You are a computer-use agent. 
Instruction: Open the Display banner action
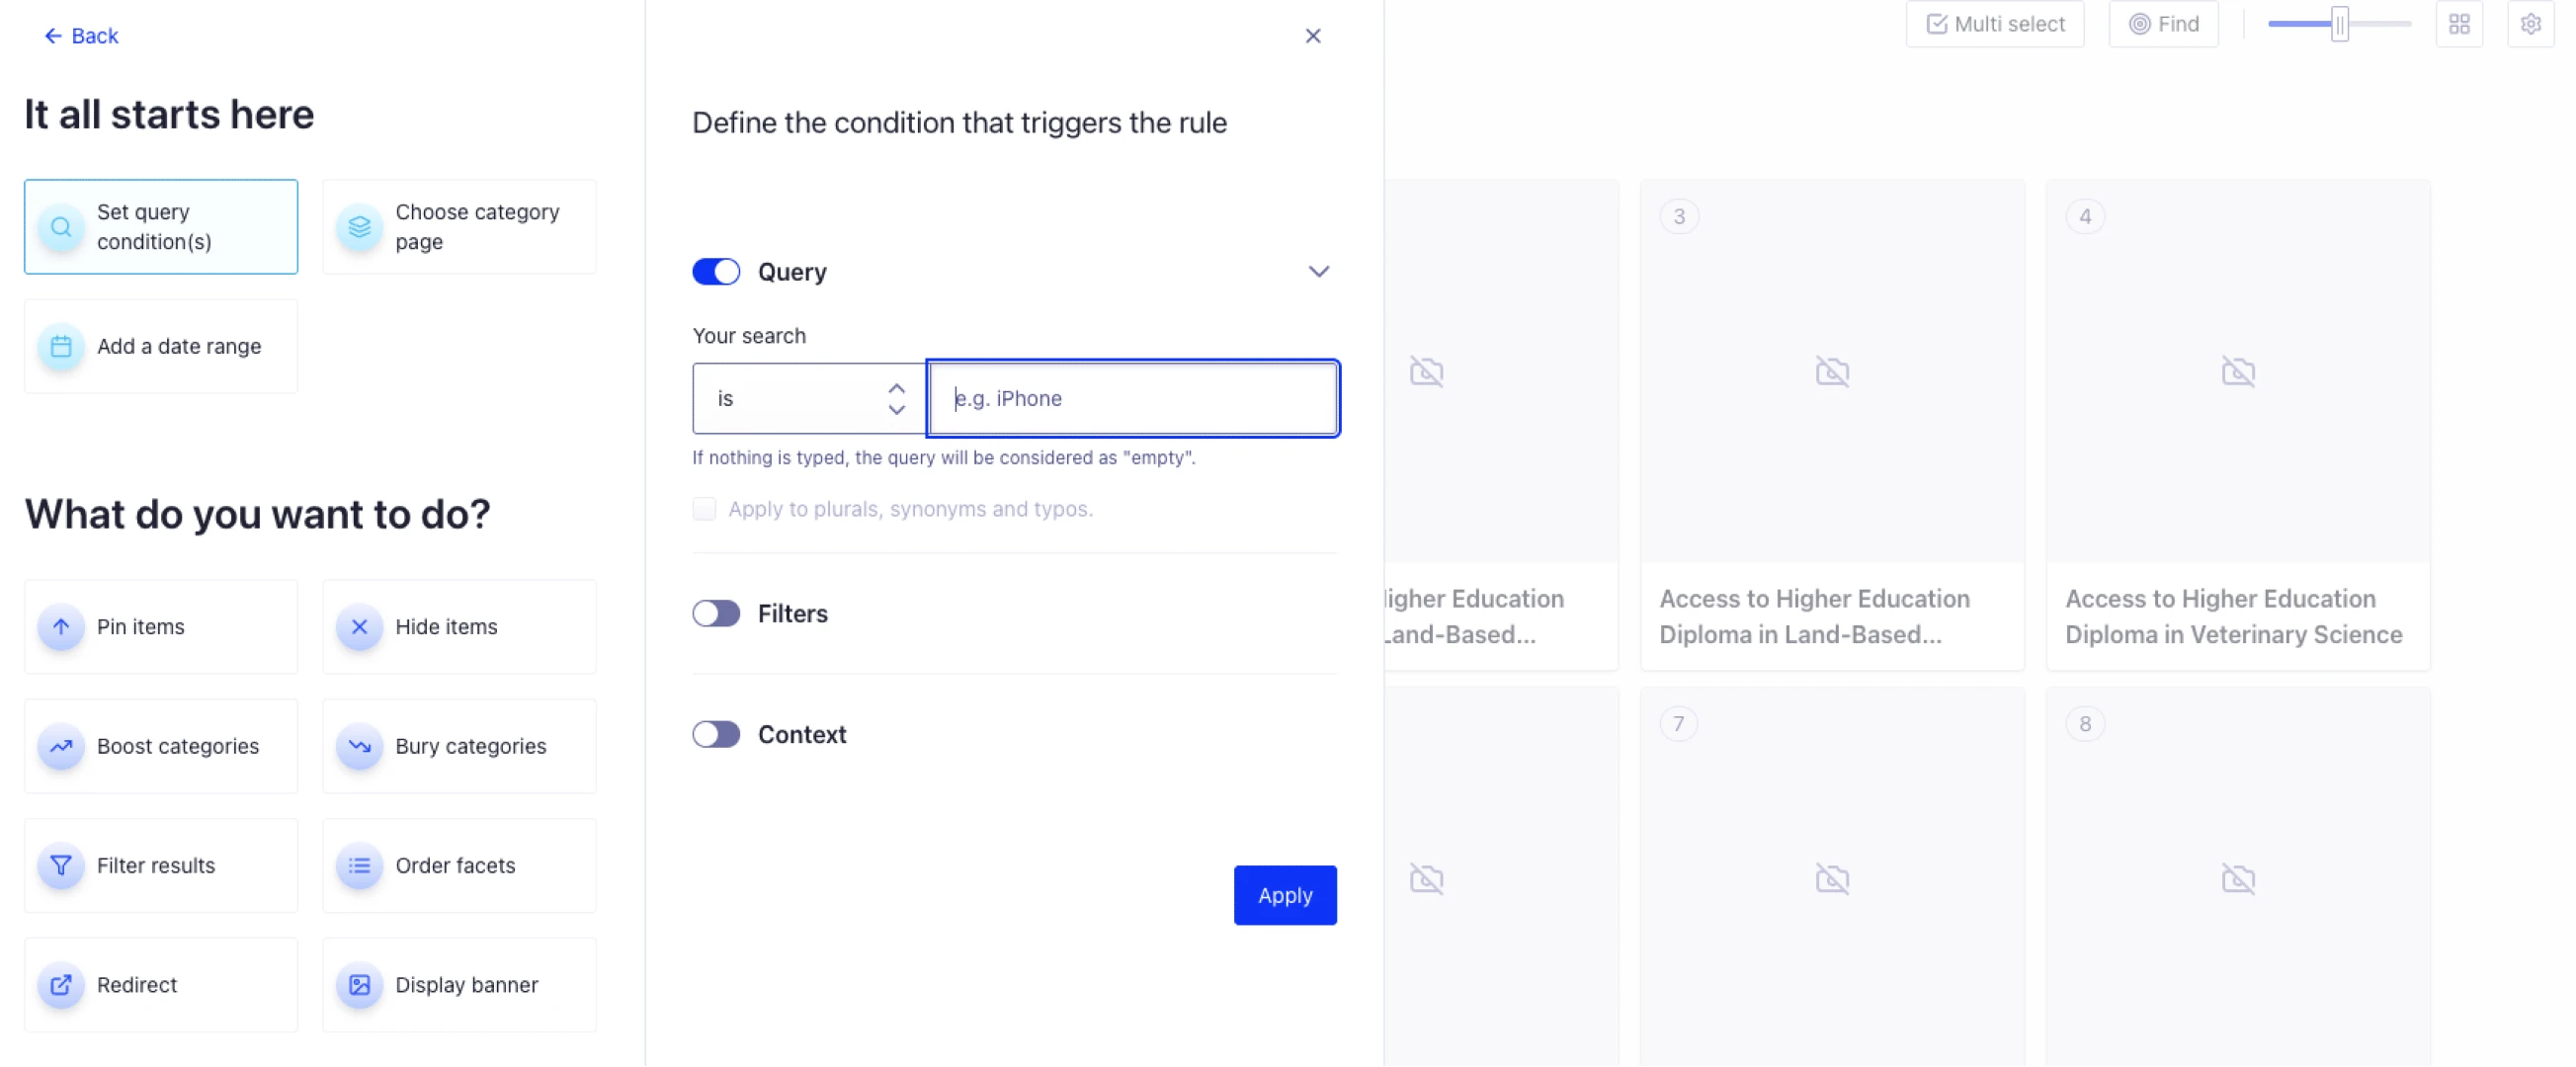pos(459,985)
